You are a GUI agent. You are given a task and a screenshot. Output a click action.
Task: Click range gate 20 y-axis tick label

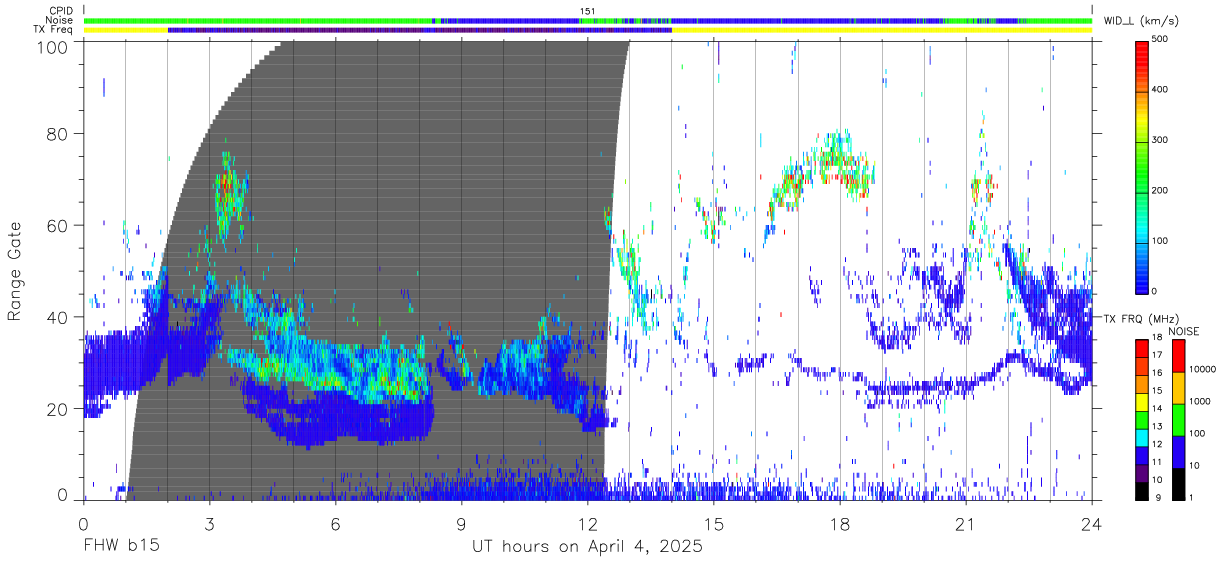[59, 410]
